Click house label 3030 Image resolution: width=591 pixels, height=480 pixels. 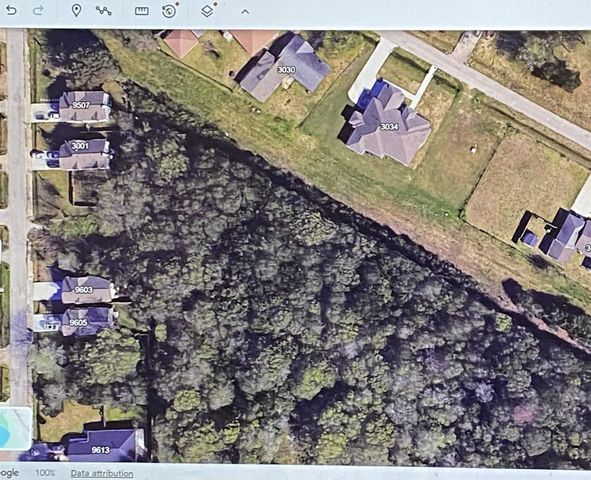286,70
